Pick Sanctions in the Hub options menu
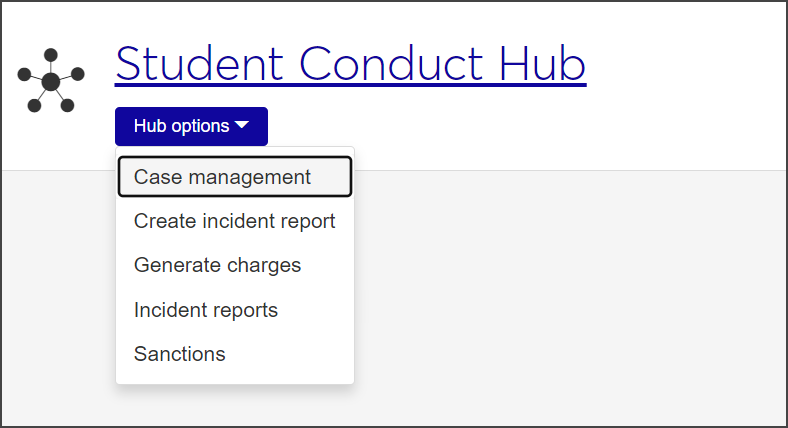The image size is (788, 428). [x=180, y=354]
